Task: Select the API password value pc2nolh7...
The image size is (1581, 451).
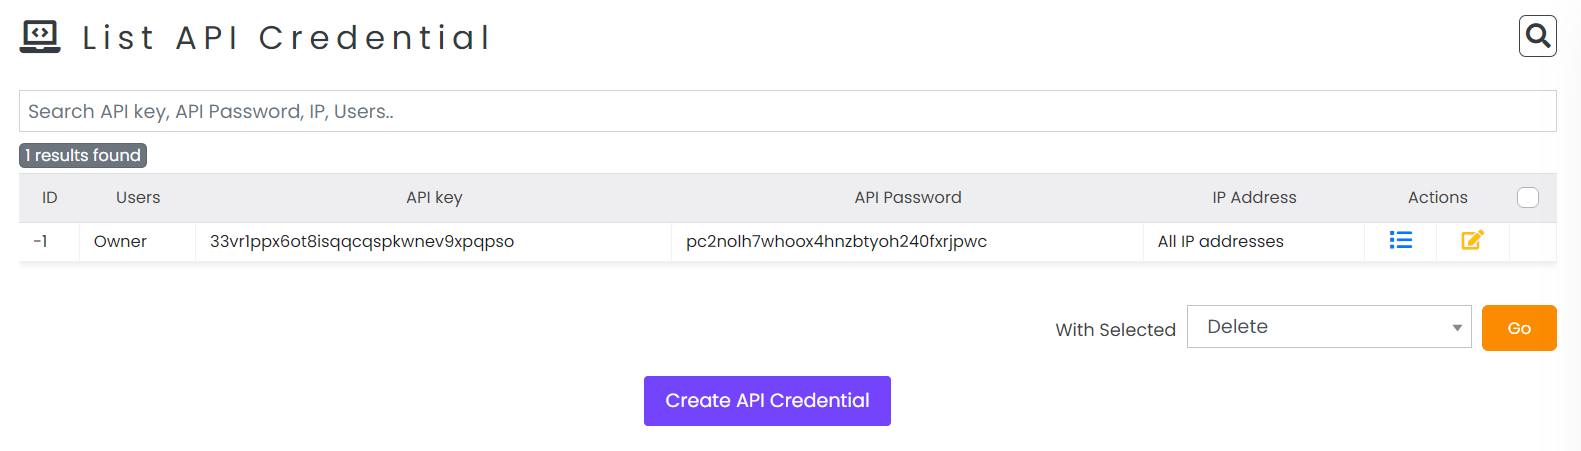Action: [836, 242]
